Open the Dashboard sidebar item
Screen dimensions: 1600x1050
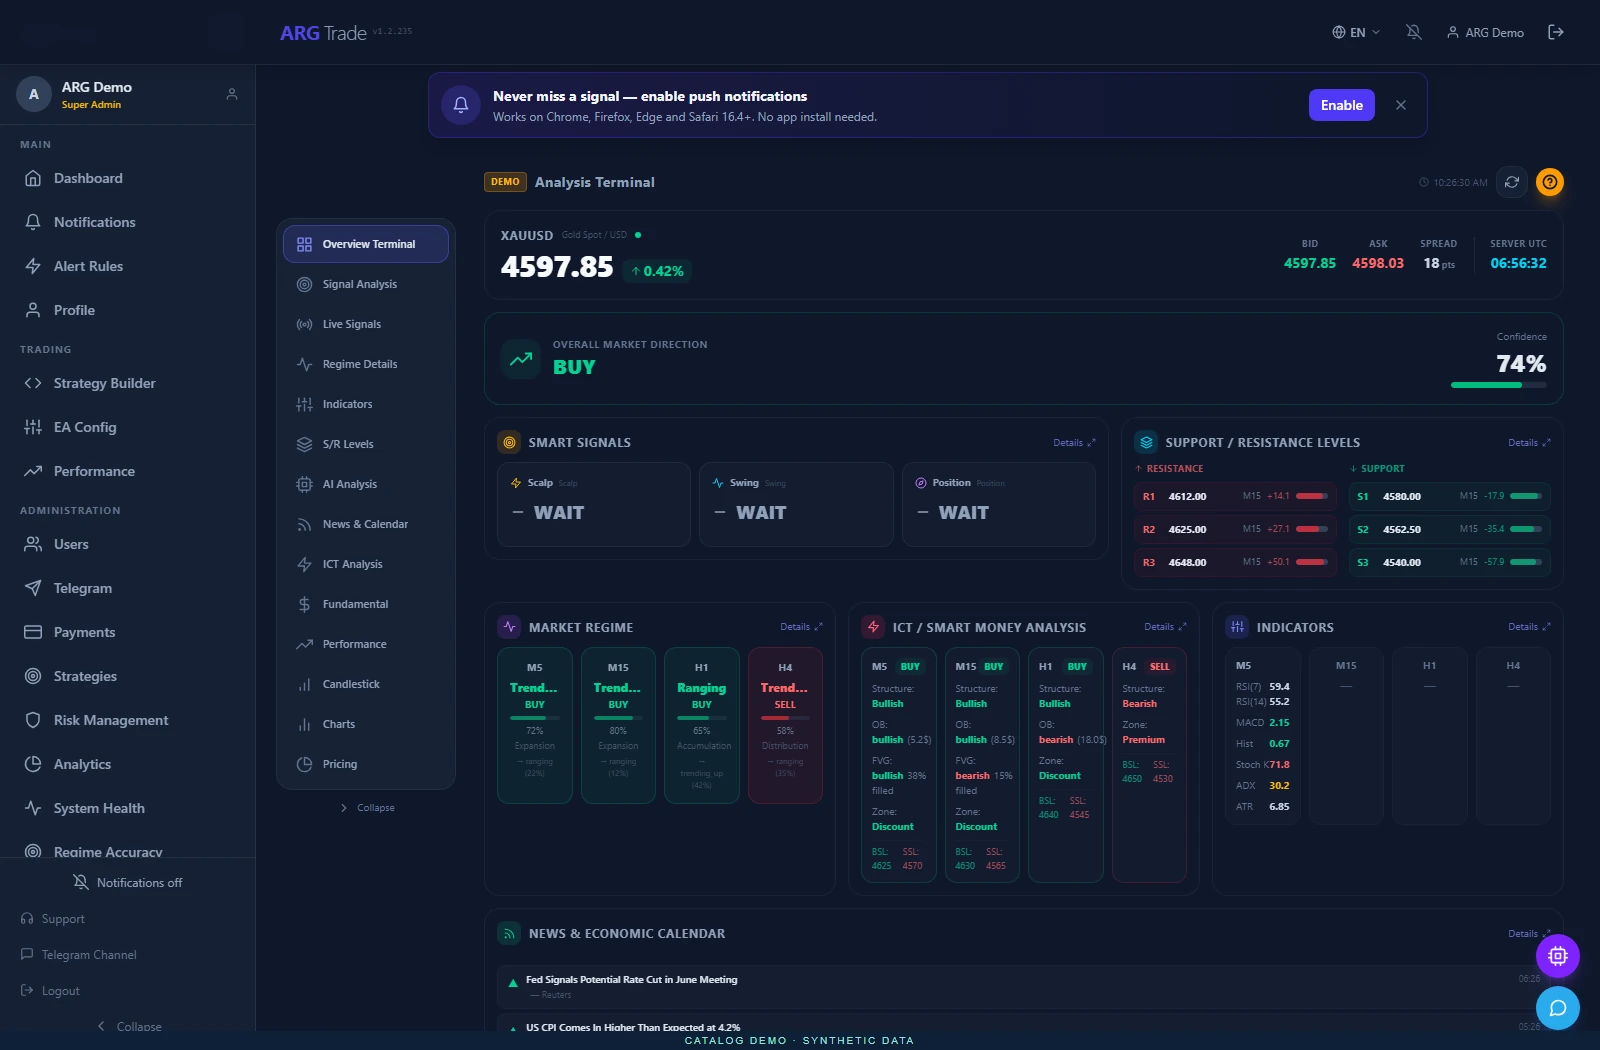coord(127,178)
